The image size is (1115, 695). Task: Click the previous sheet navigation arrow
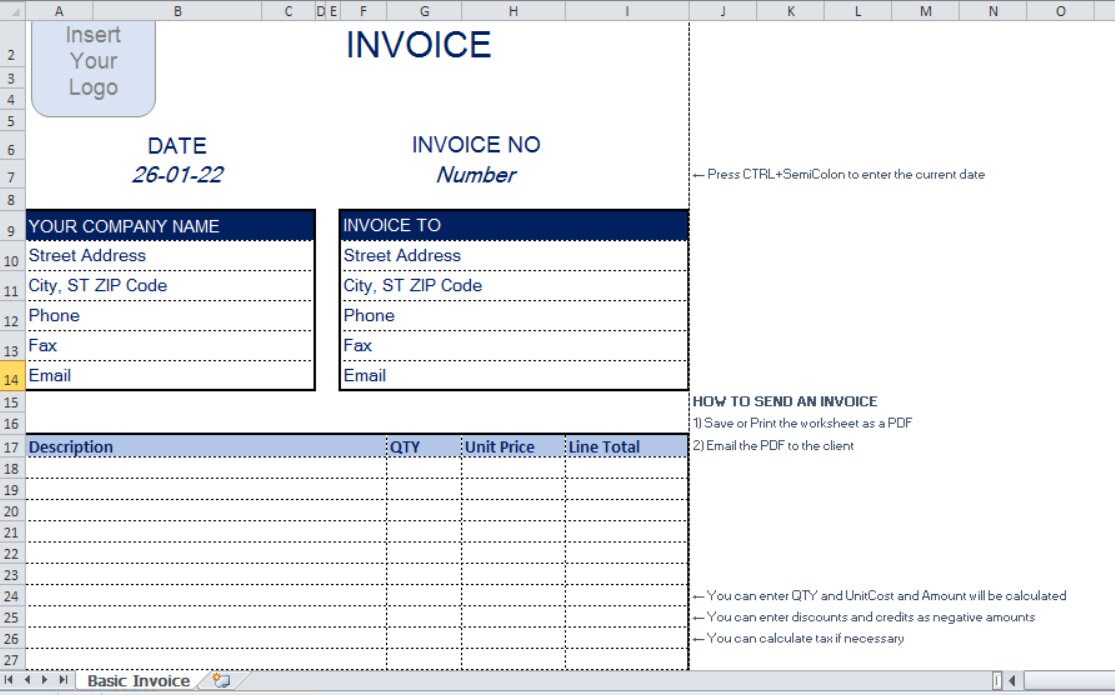pyautogui.click(x=27, y=680)
